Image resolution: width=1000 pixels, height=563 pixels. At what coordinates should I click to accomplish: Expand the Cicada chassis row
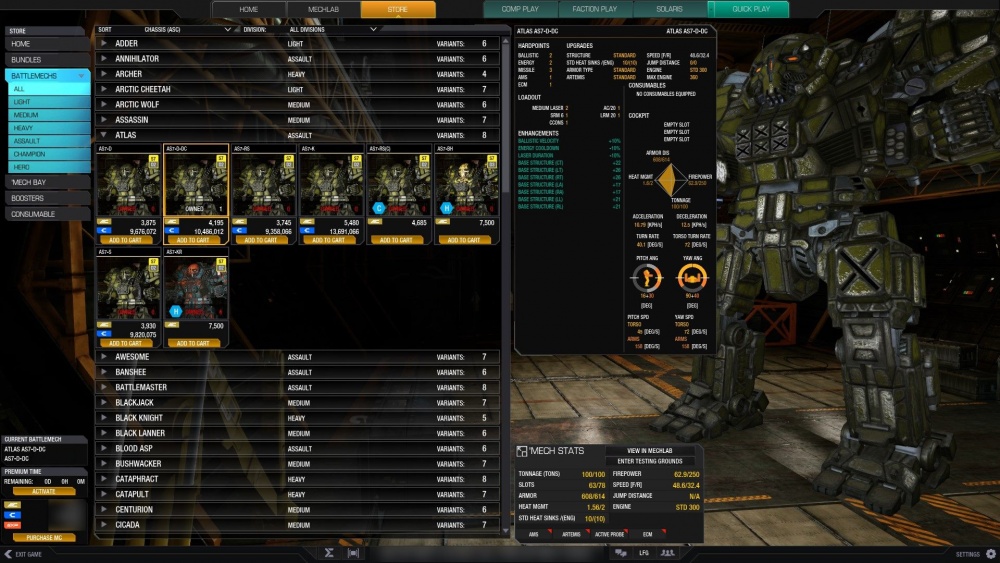[x=298, y=525]
